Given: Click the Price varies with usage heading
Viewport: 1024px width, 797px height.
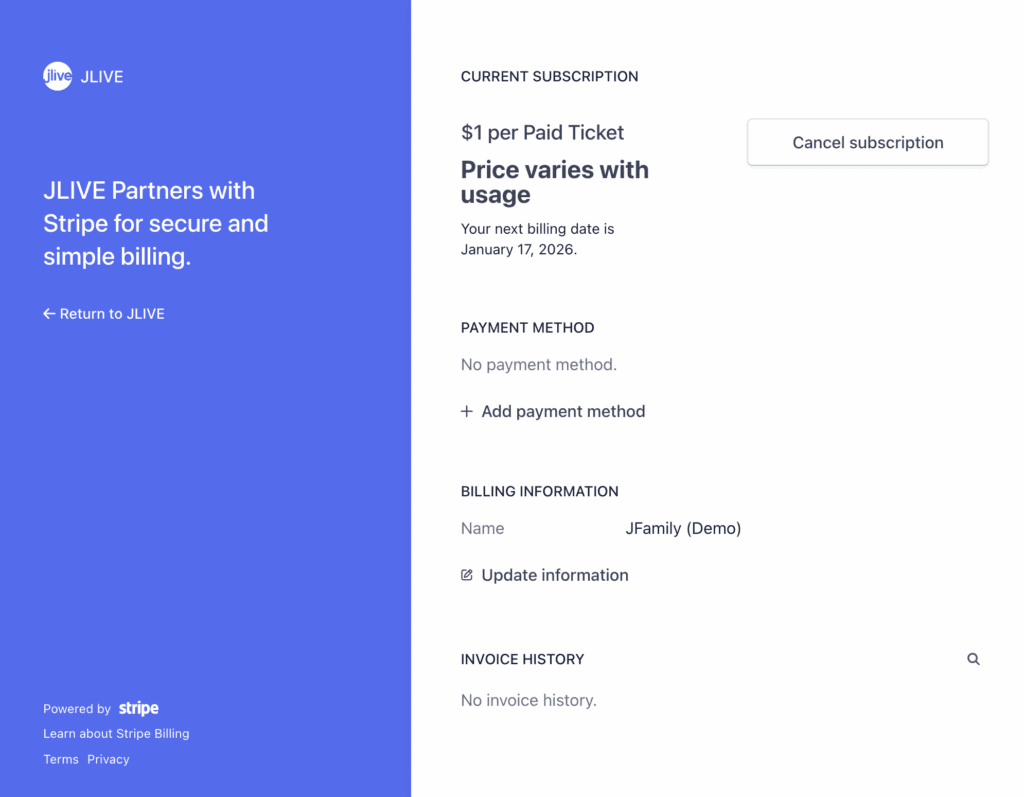Looking at the screenshot, I should (554, 182).
